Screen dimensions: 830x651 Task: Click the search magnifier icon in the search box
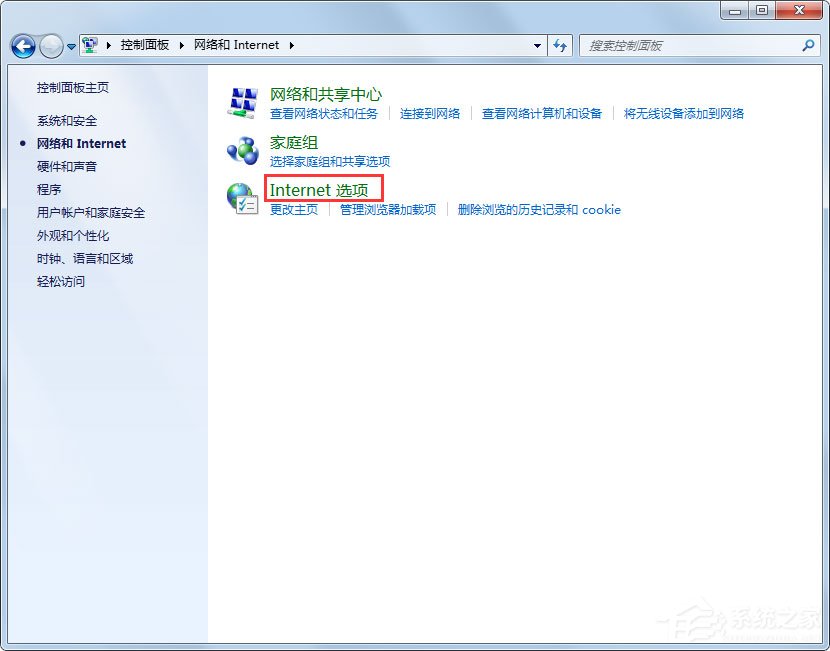coord(806,45)
